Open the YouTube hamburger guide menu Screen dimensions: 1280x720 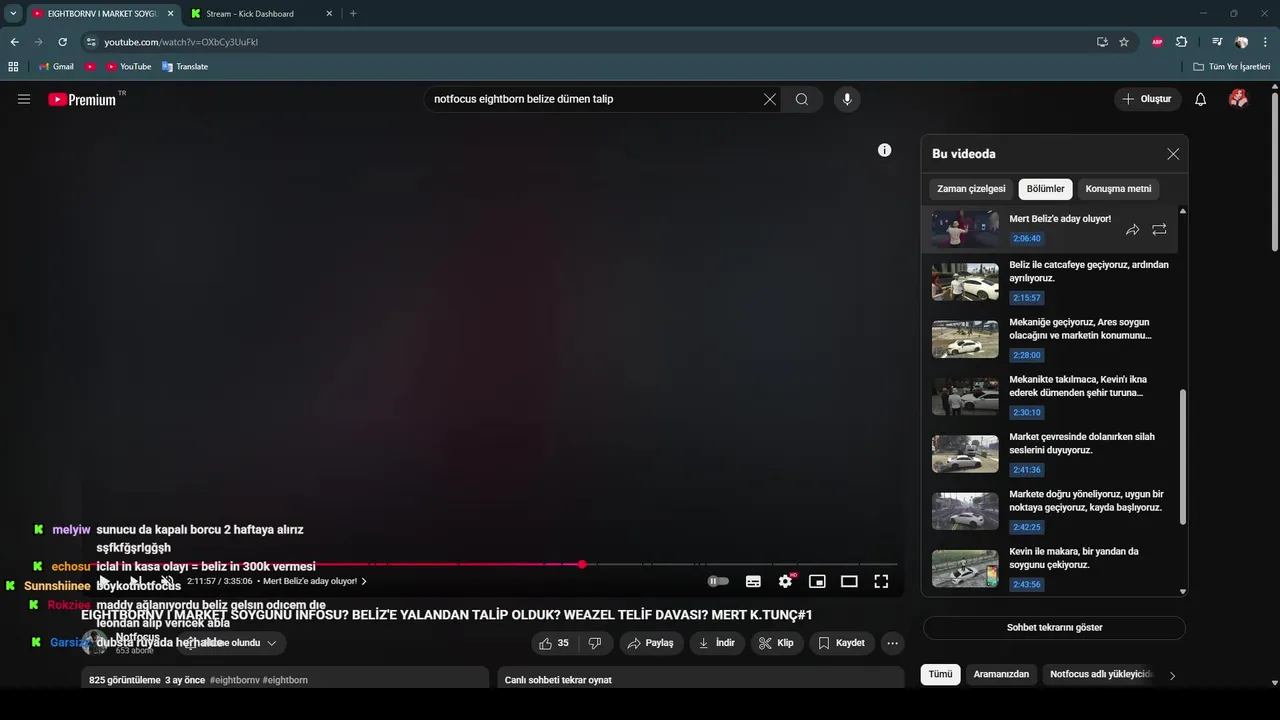(24, 99)
